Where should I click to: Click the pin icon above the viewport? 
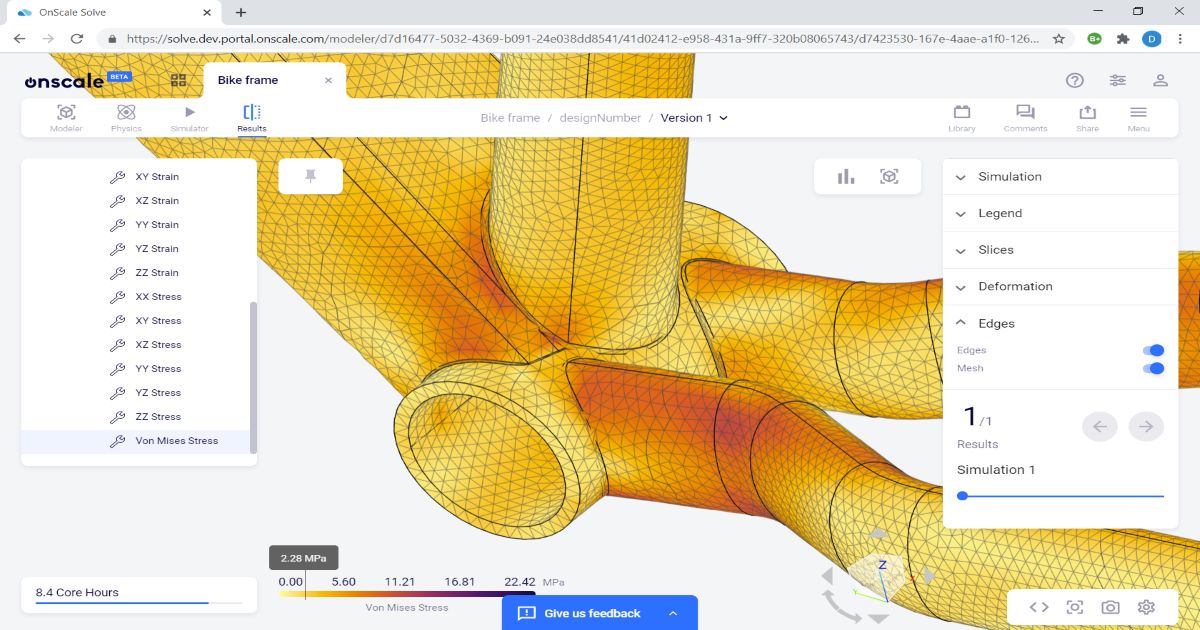click(311, 176)
